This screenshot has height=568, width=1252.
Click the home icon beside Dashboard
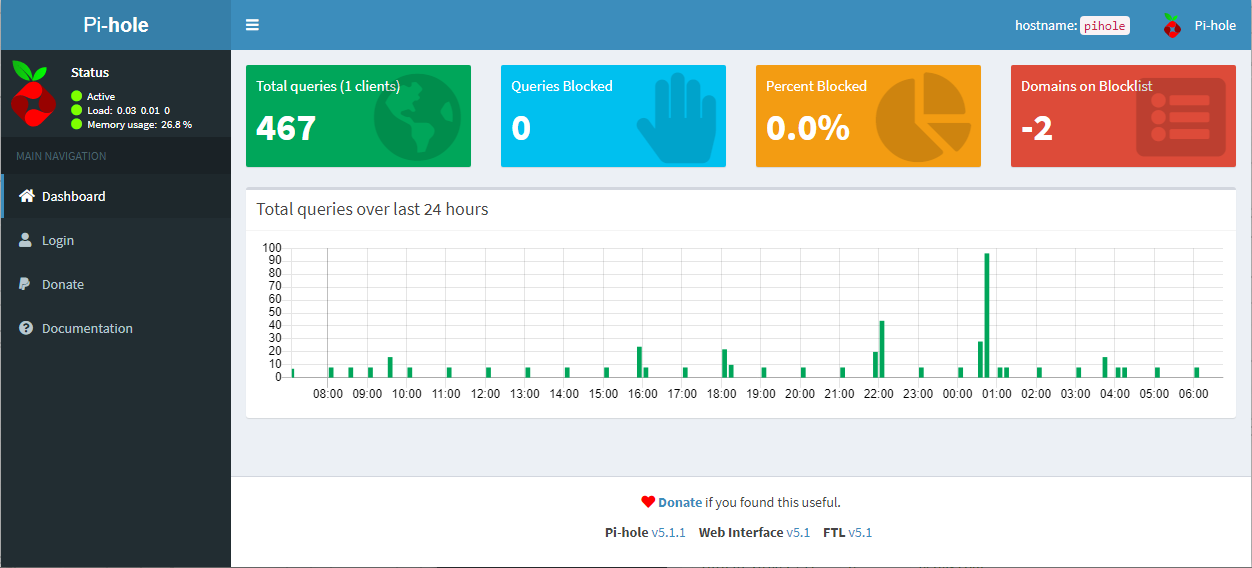point(27,196)
